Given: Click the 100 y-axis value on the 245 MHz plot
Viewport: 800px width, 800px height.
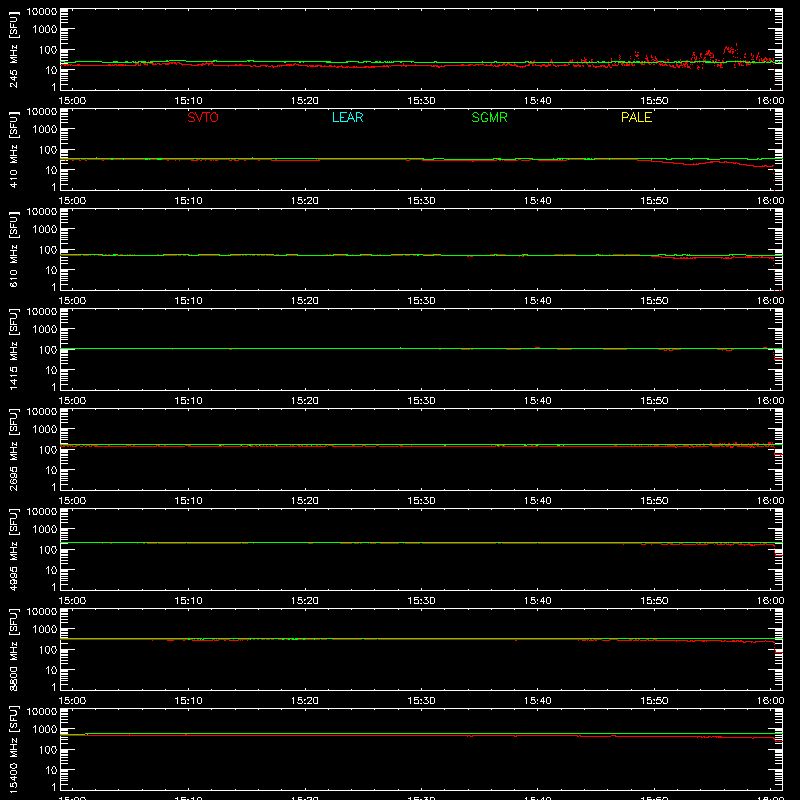Looking at the screenshot, I should (x=48, y=50).
